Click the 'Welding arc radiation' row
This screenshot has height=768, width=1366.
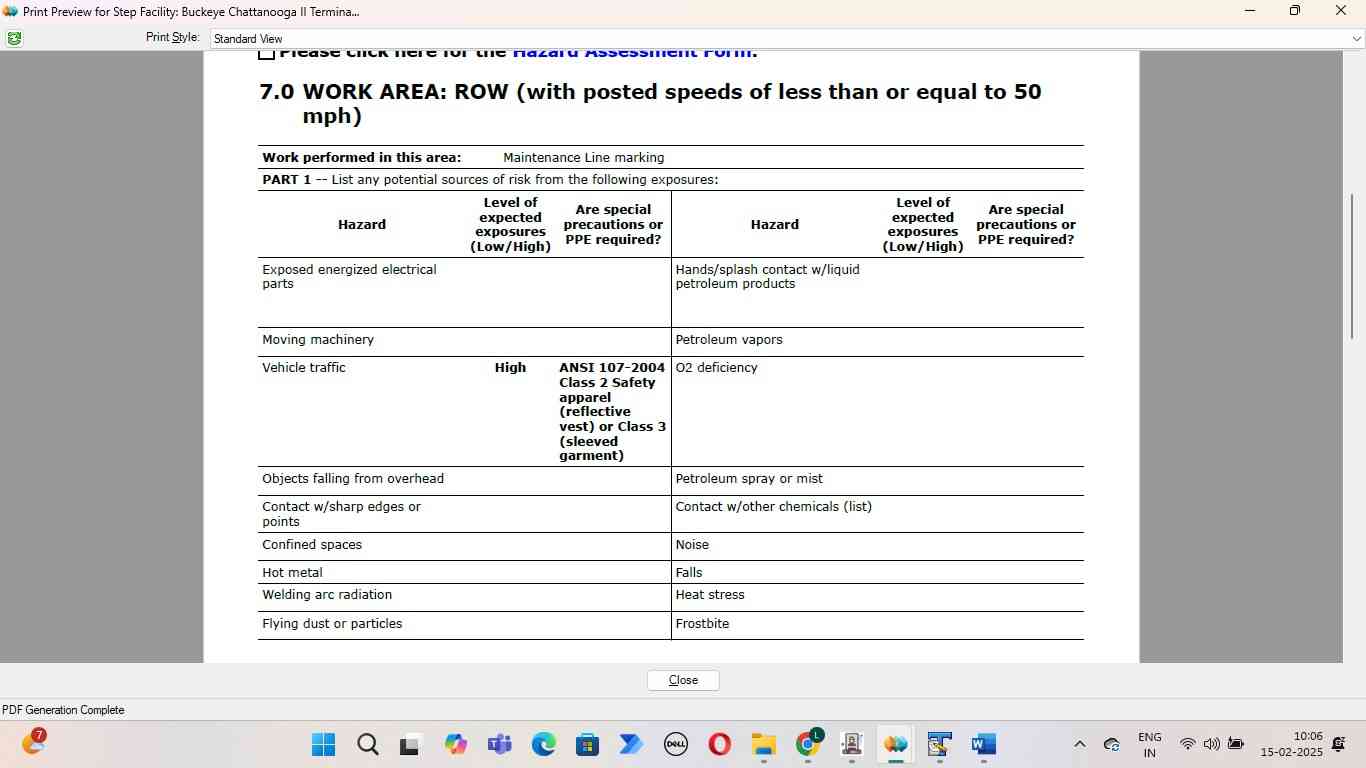[327, 595]
